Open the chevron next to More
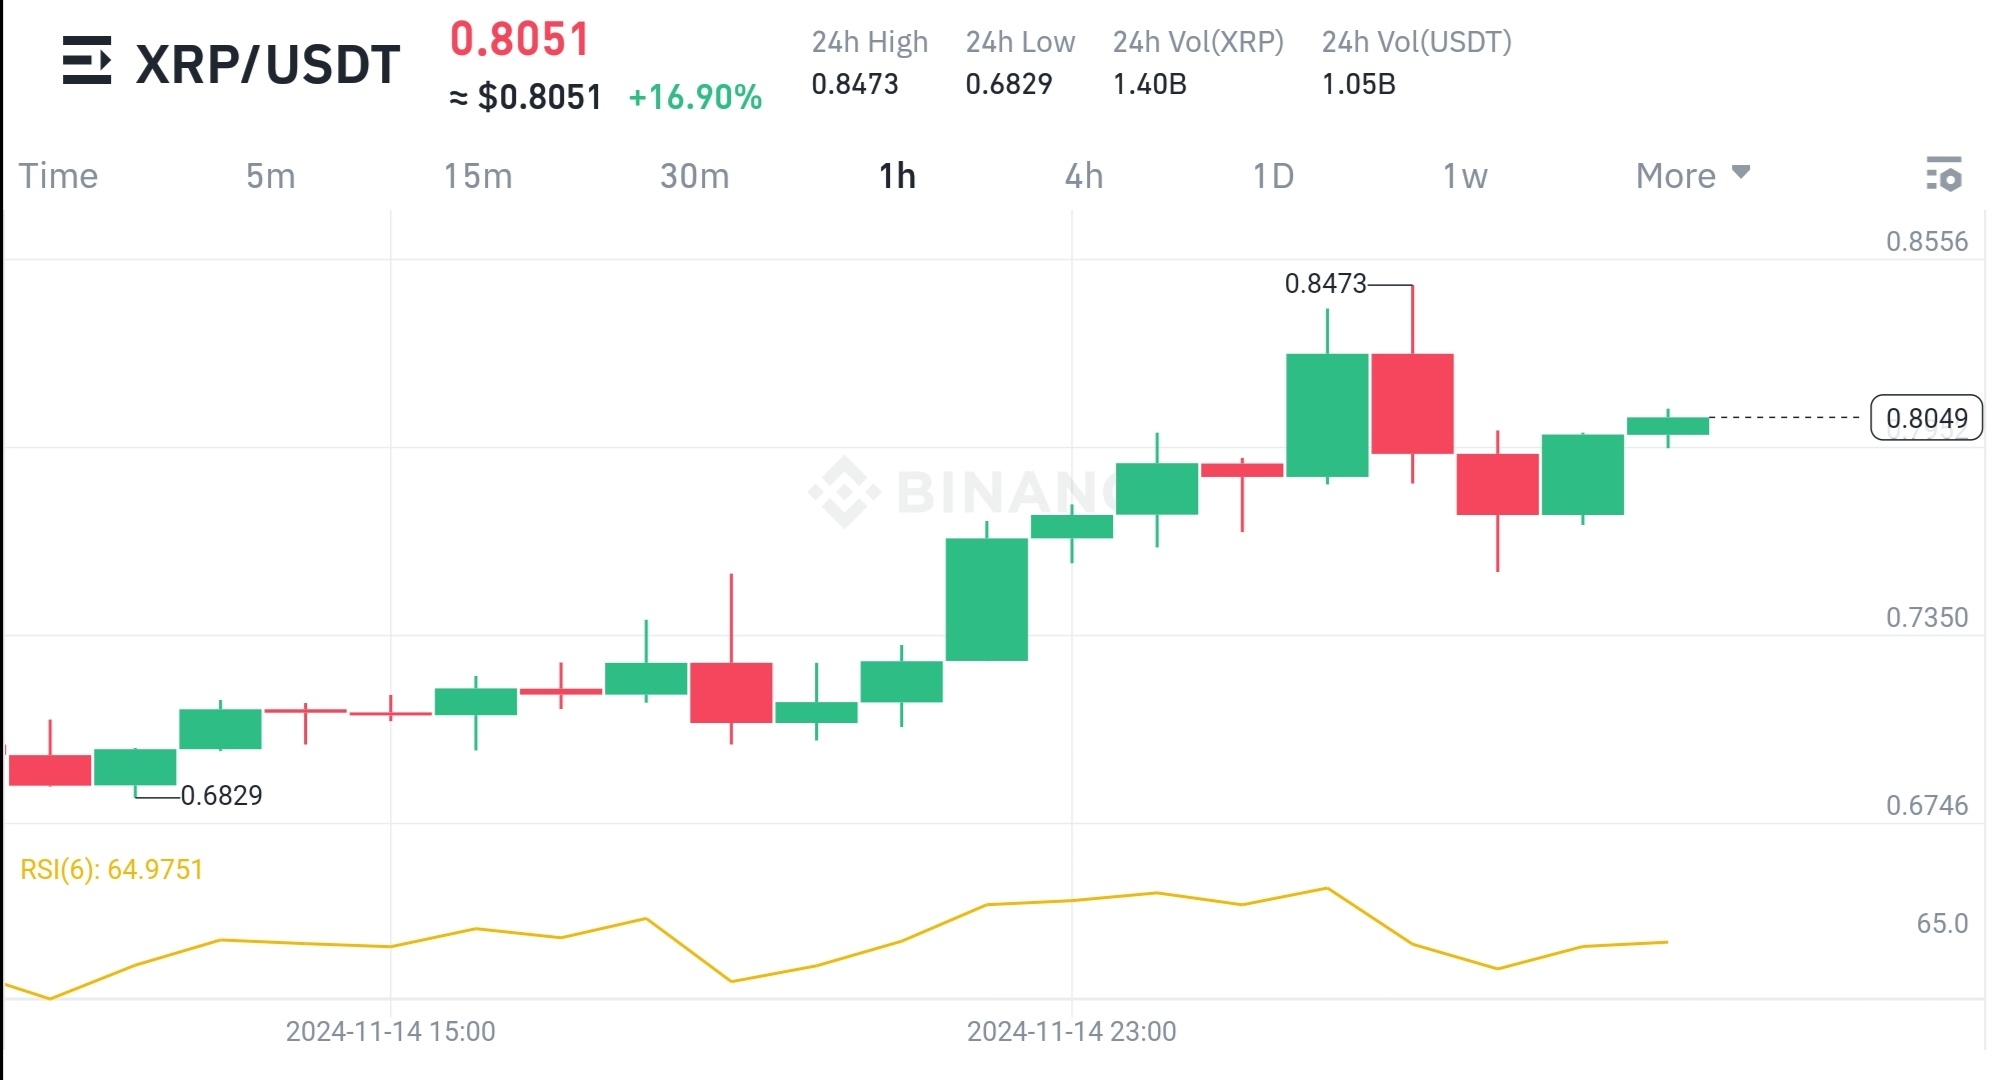The height and width of the screenshot is (1080, 2014). (1740, 173)
